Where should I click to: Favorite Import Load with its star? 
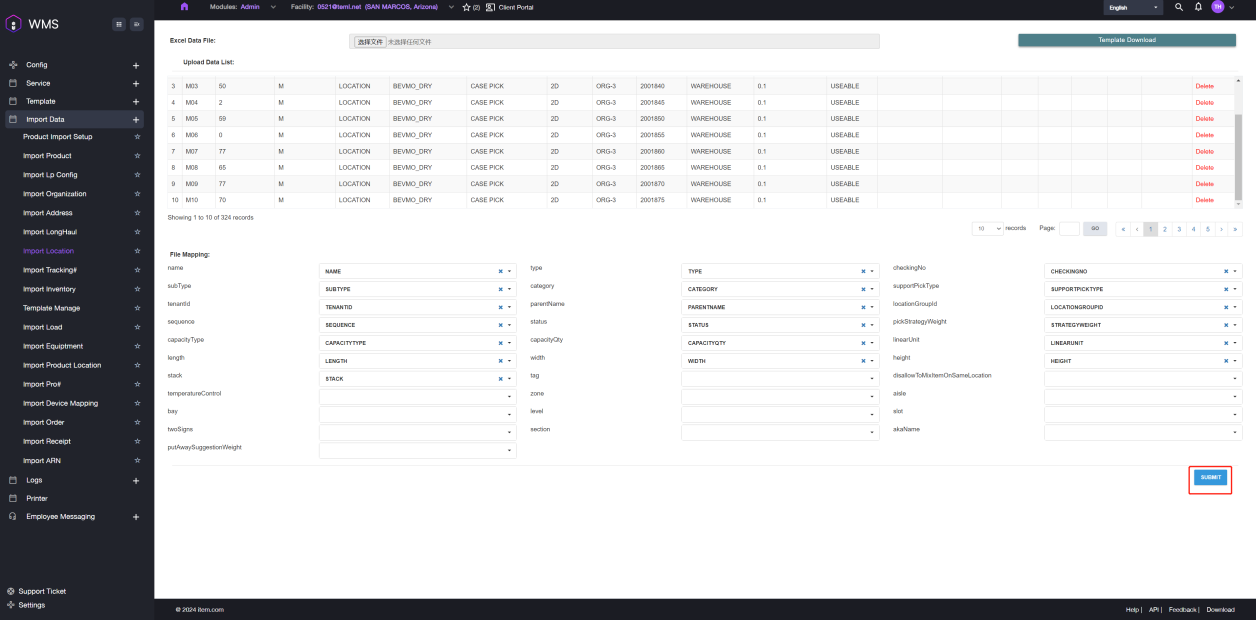click(x=138, y=327)
